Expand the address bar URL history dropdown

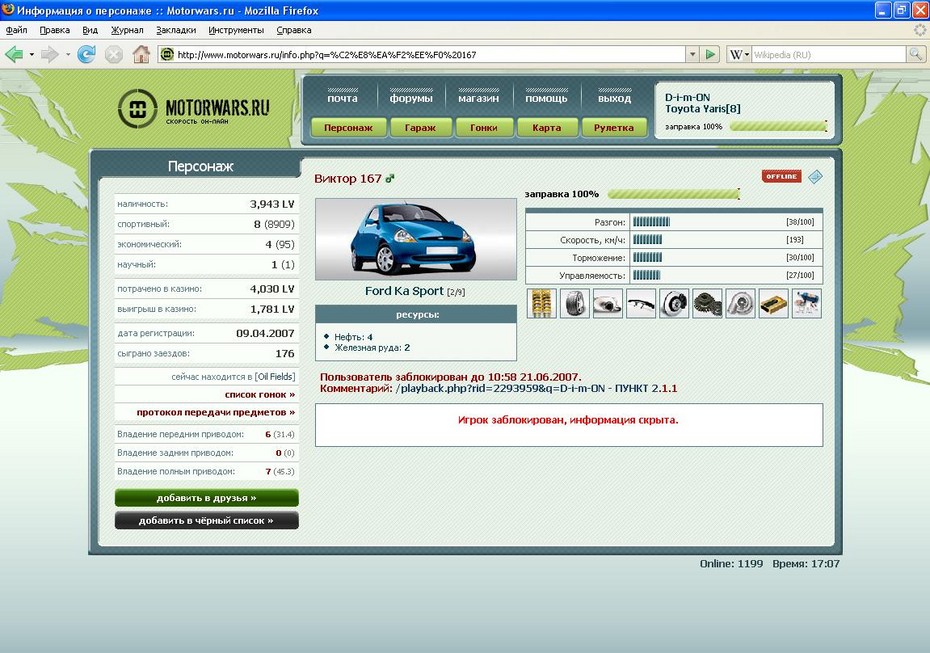tap(692, 55)
